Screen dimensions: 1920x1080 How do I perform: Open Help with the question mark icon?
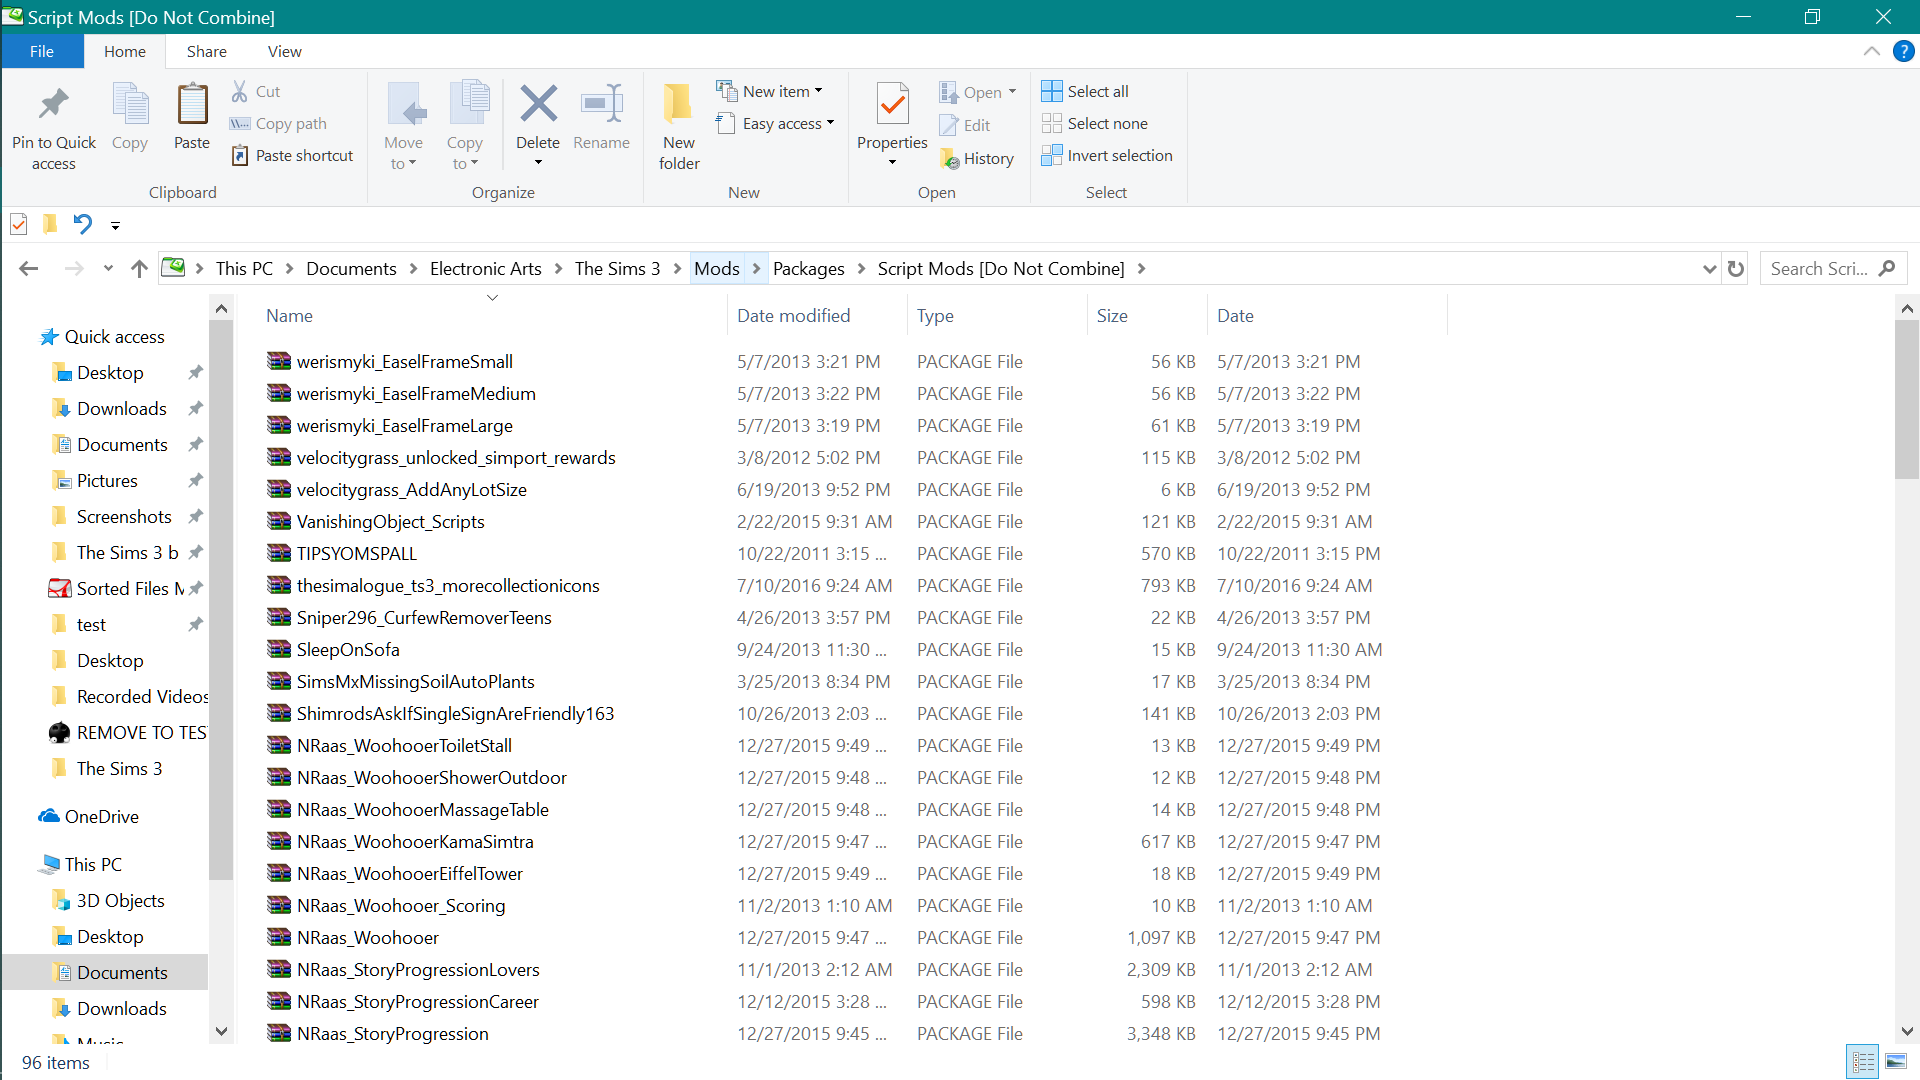coord(1904,51)
